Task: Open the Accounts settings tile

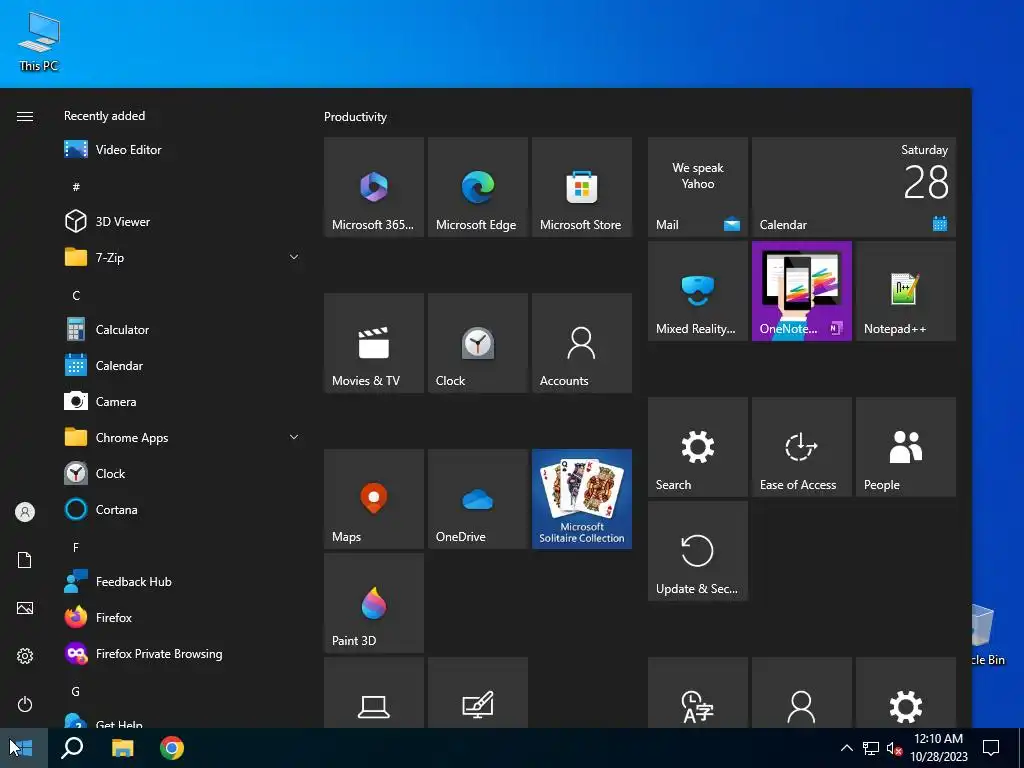Action: (x=582, y=343)
